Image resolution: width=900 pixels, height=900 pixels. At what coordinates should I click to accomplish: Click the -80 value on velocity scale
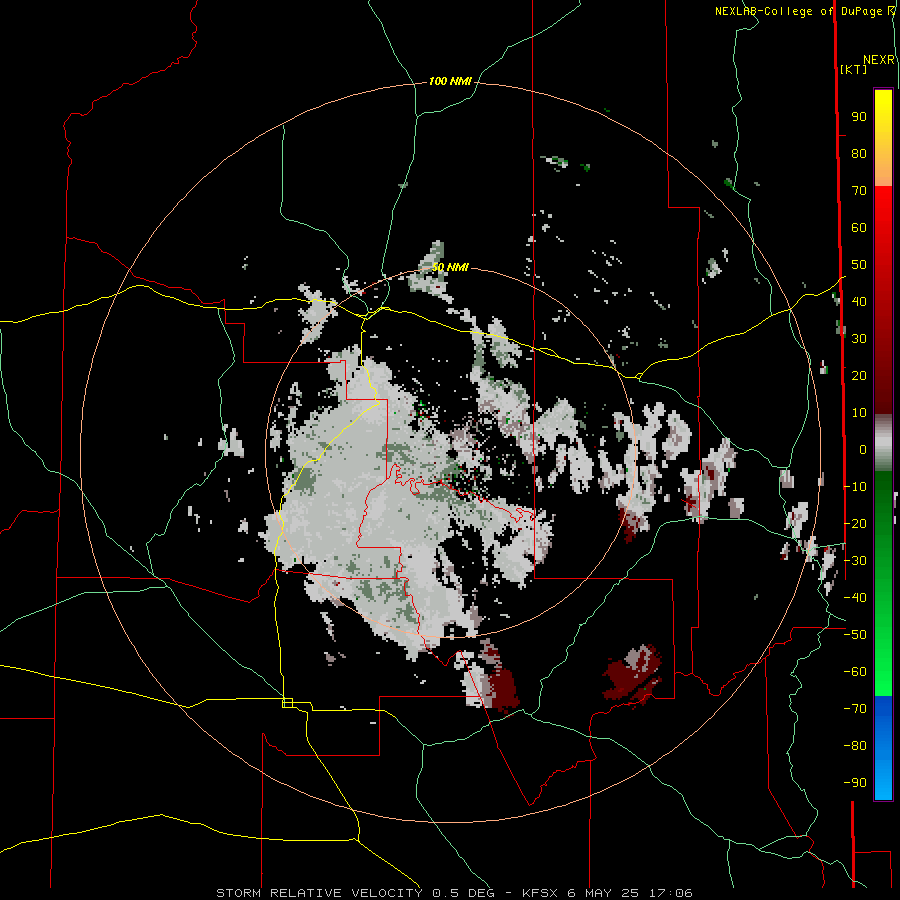[855, 746]
